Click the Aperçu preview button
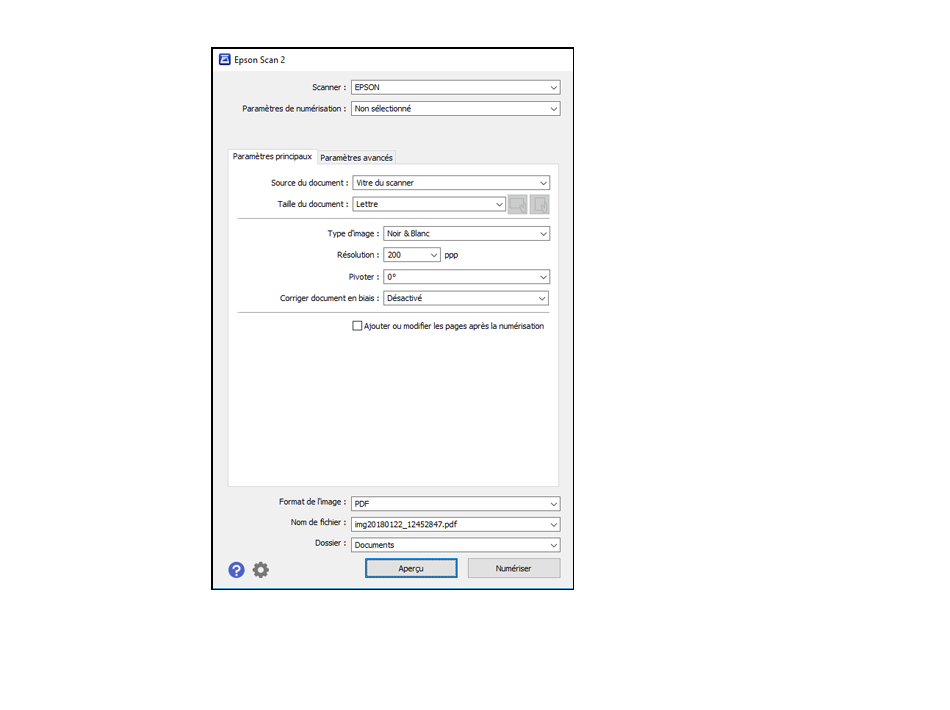Screen dimensions: 950x710 point(411,568)
